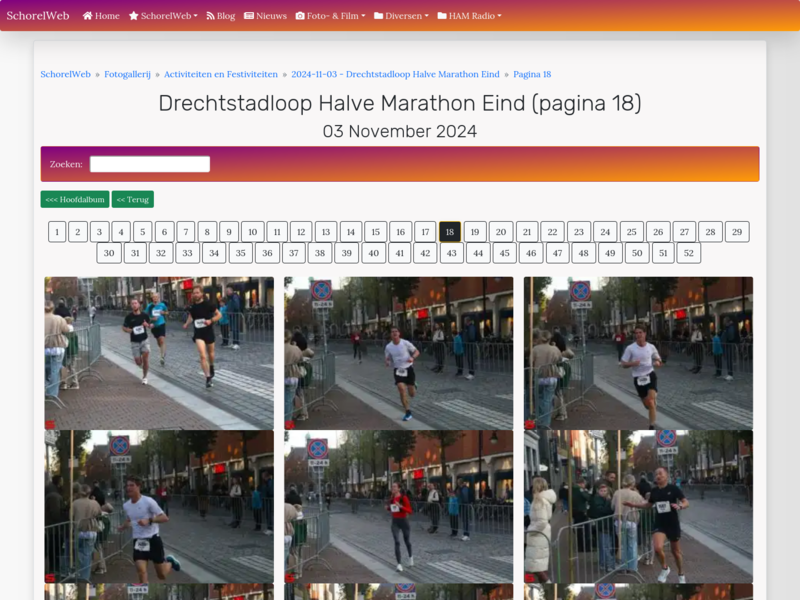Click the Fotogallerij breadcrumb link
Viewport: 800px width, 600px height.
click(128, 74)
